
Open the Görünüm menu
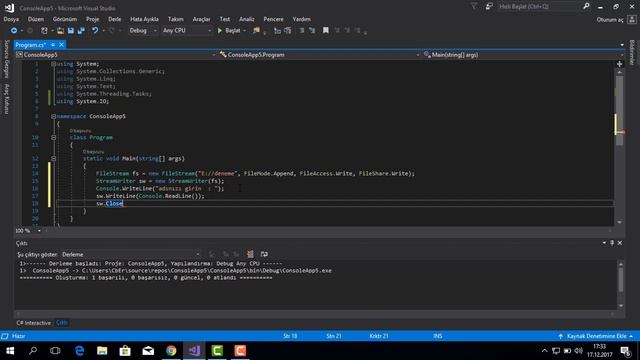(x=64, y=19)
